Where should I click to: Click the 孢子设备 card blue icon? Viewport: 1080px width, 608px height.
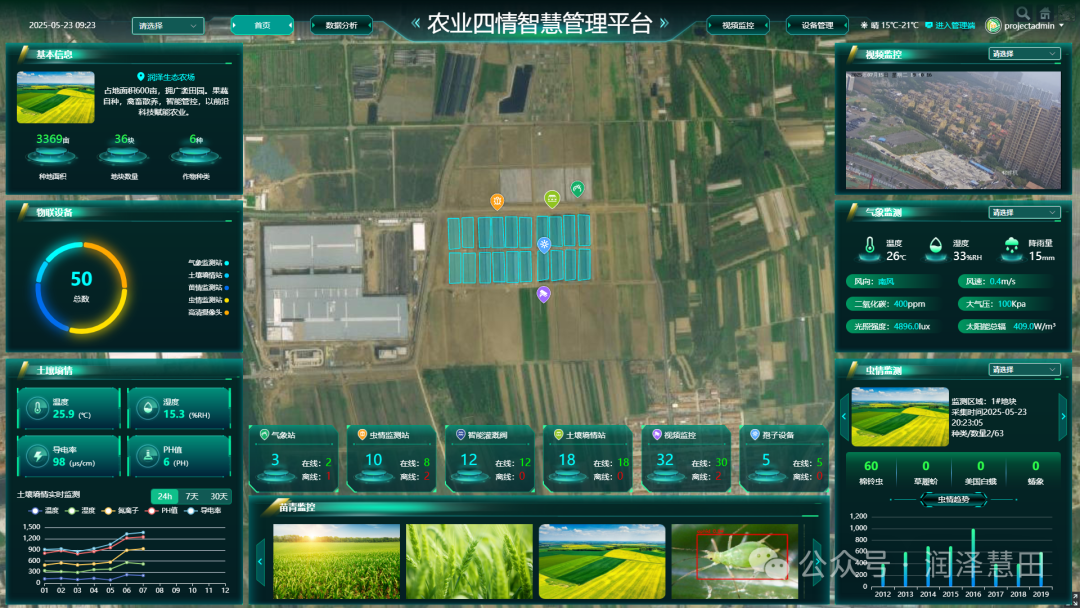tap(755, 434)
